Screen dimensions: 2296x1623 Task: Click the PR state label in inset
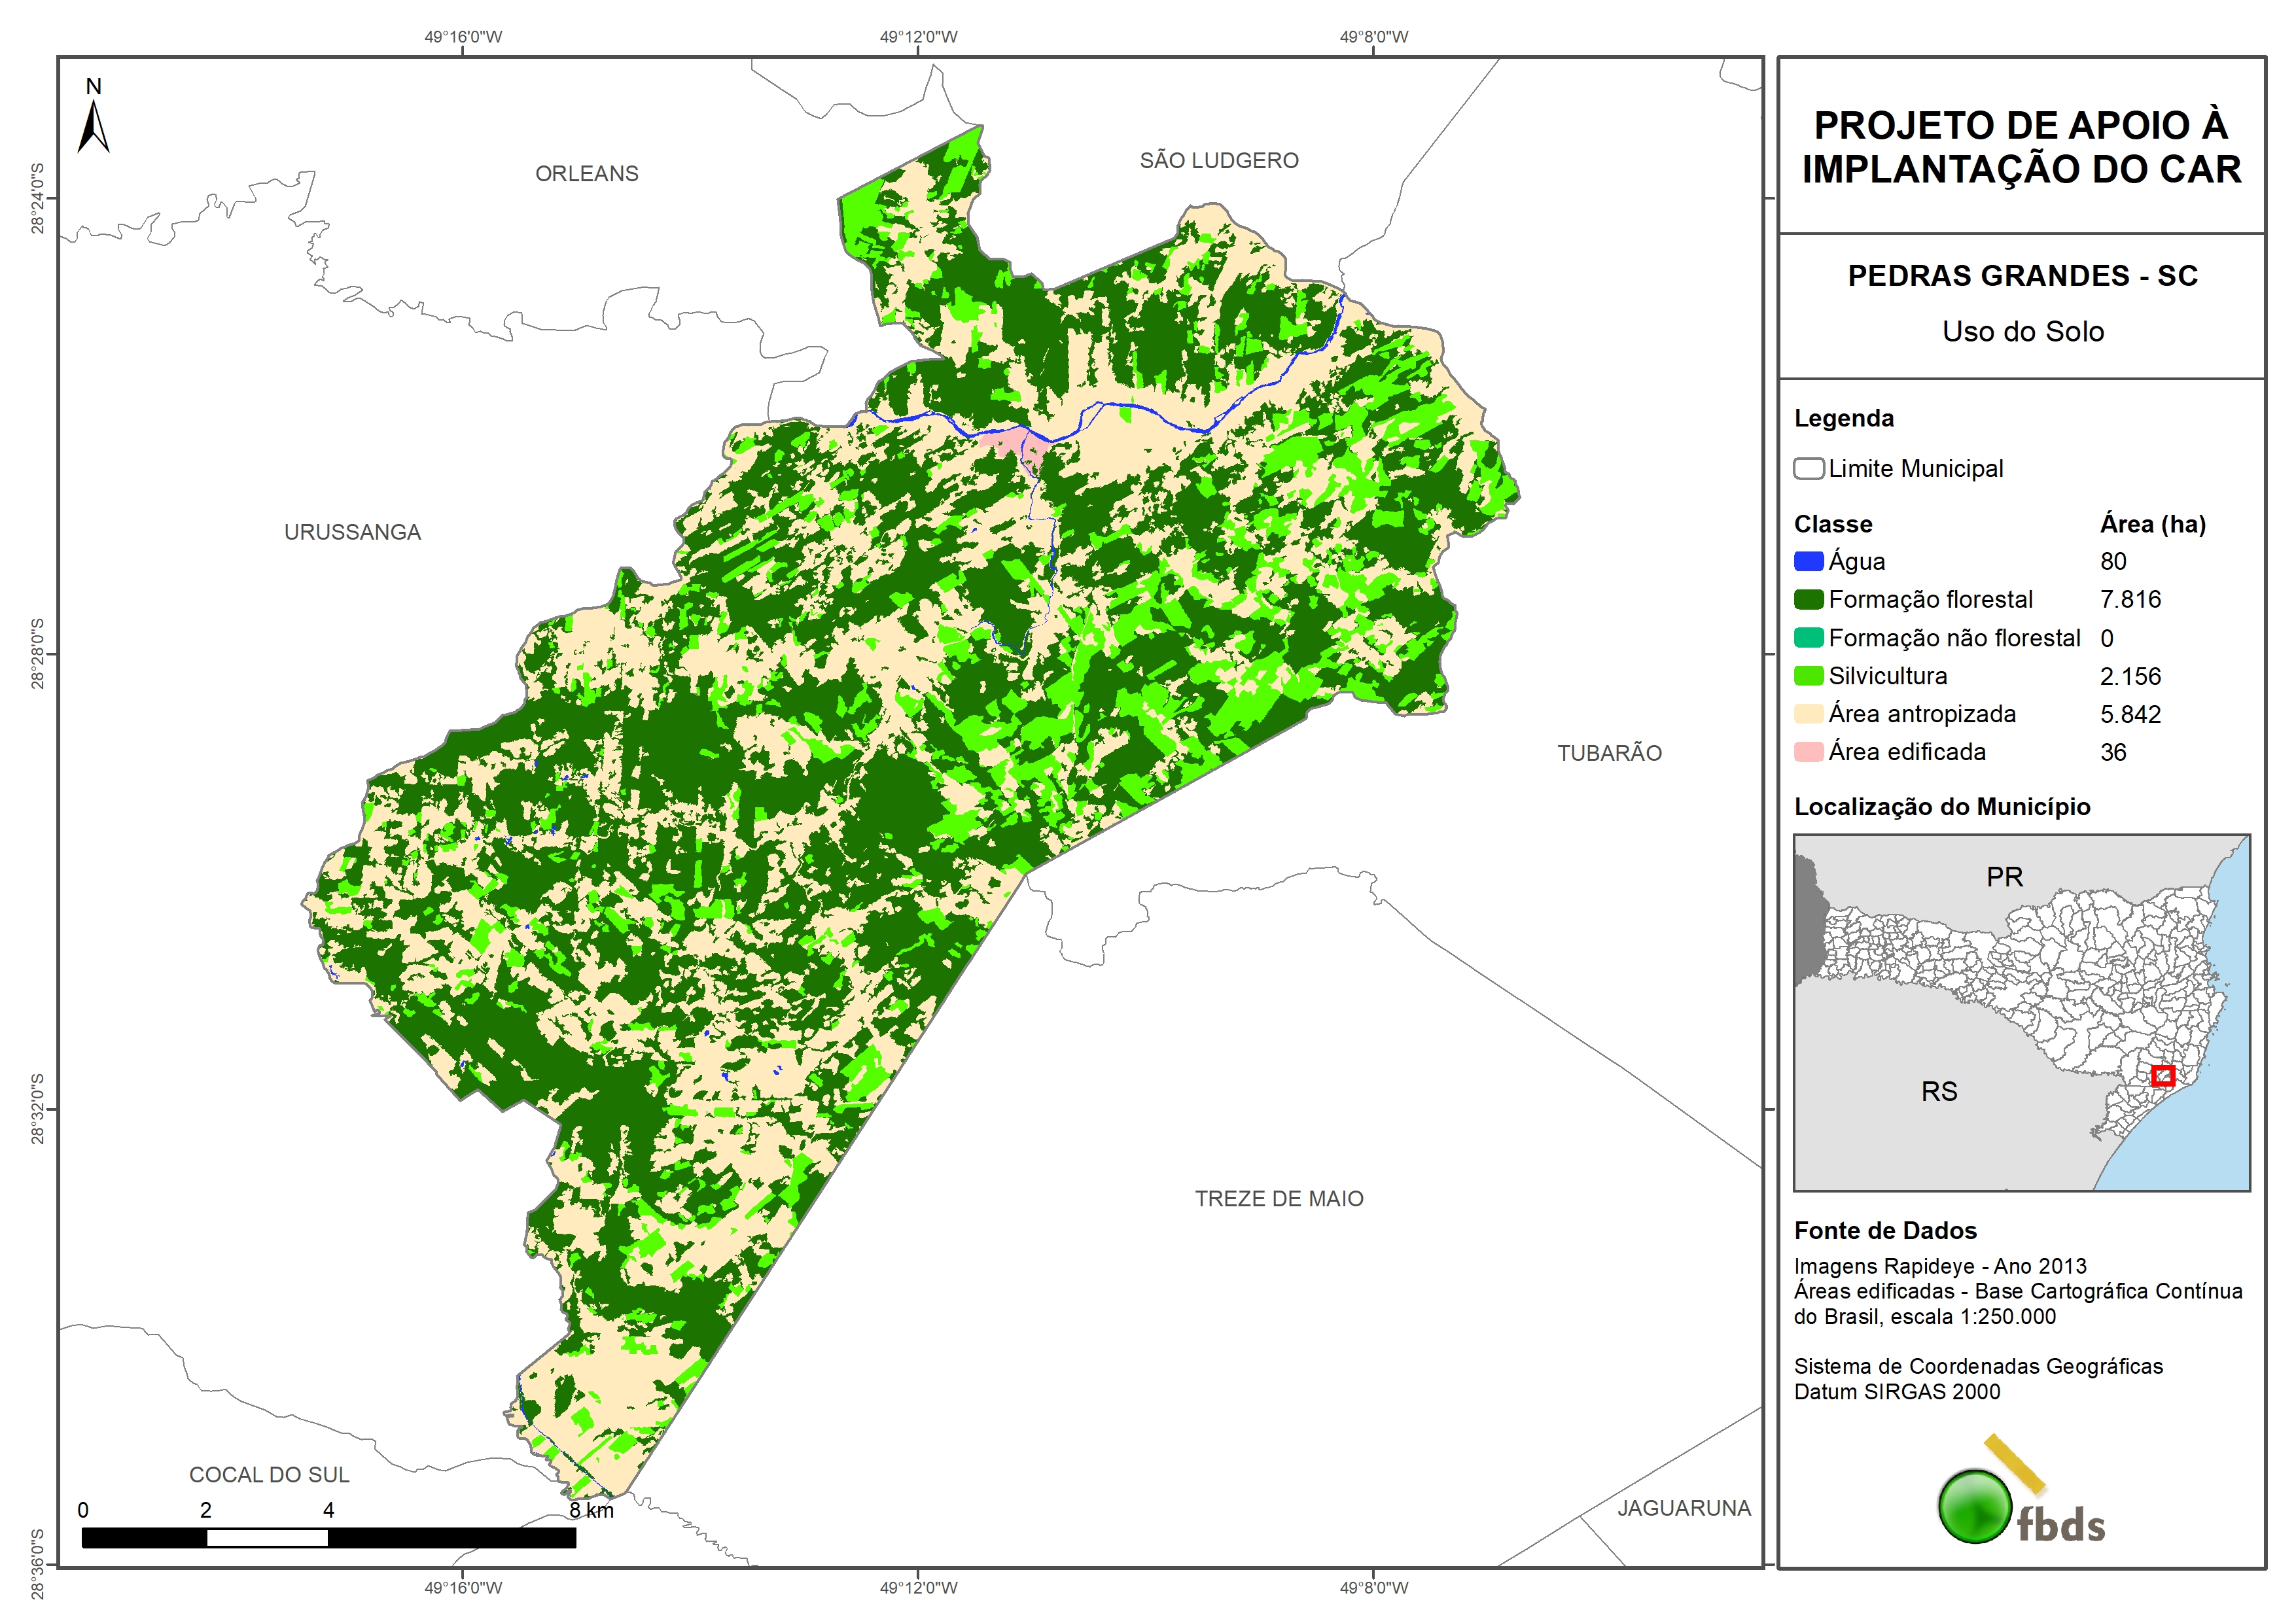point(2004,877)
